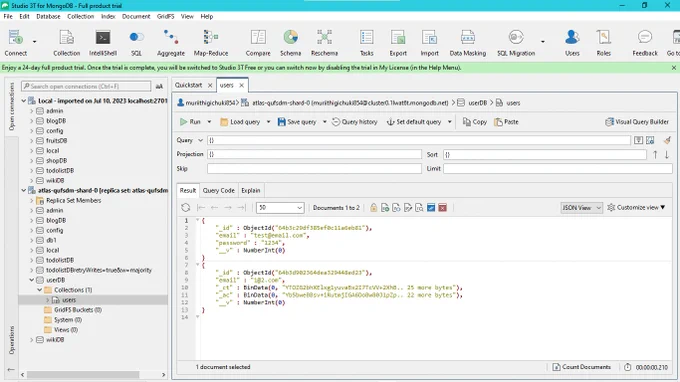Toggle case-sensitive search aA button
The width and height of the screenshot is (680, 382).
[x=159, y=86]
